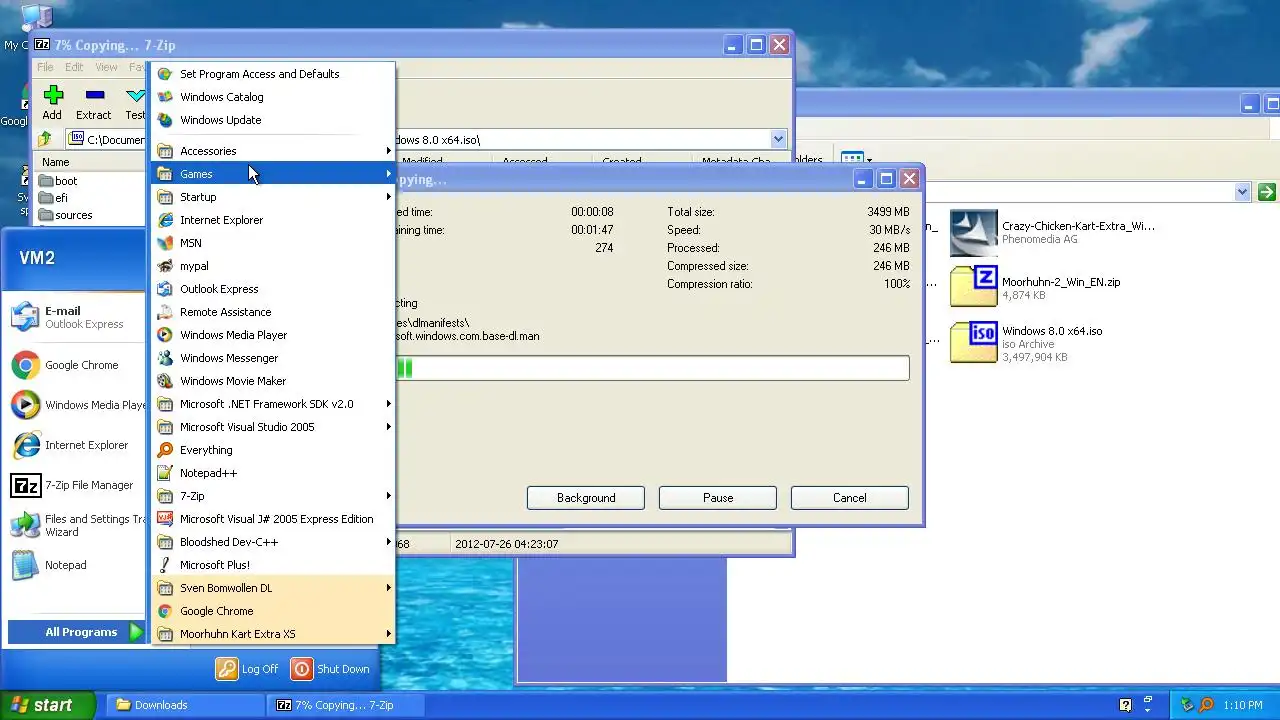Pause the copying operation
The width and height of the screenshot is (1280, 720).
tap(718, 498)
